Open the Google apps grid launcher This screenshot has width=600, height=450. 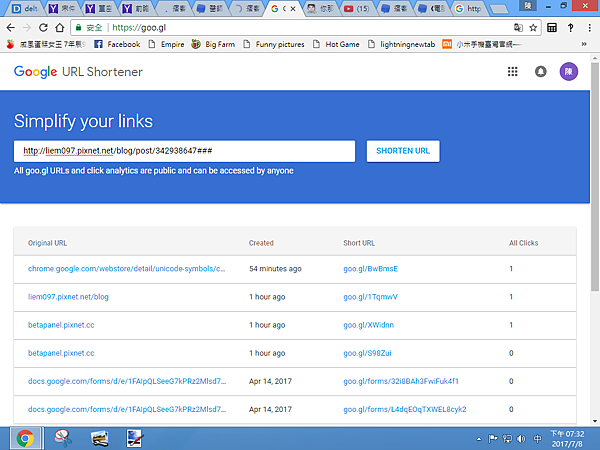click(x=512, y=72)
